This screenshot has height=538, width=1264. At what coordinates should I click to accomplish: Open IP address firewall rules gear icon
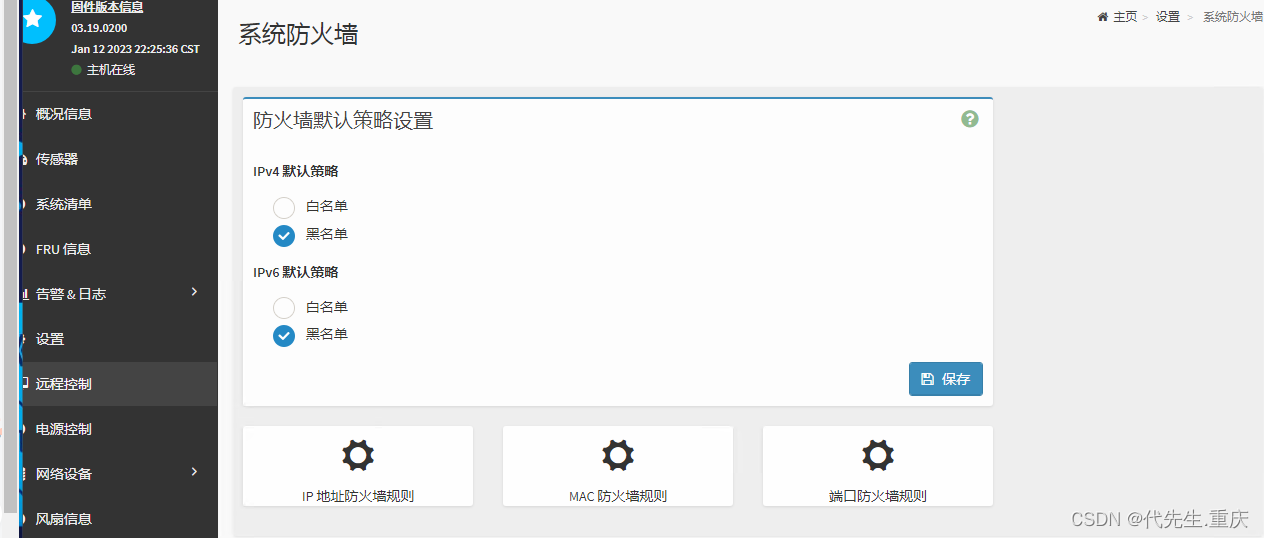click(358, 455)
